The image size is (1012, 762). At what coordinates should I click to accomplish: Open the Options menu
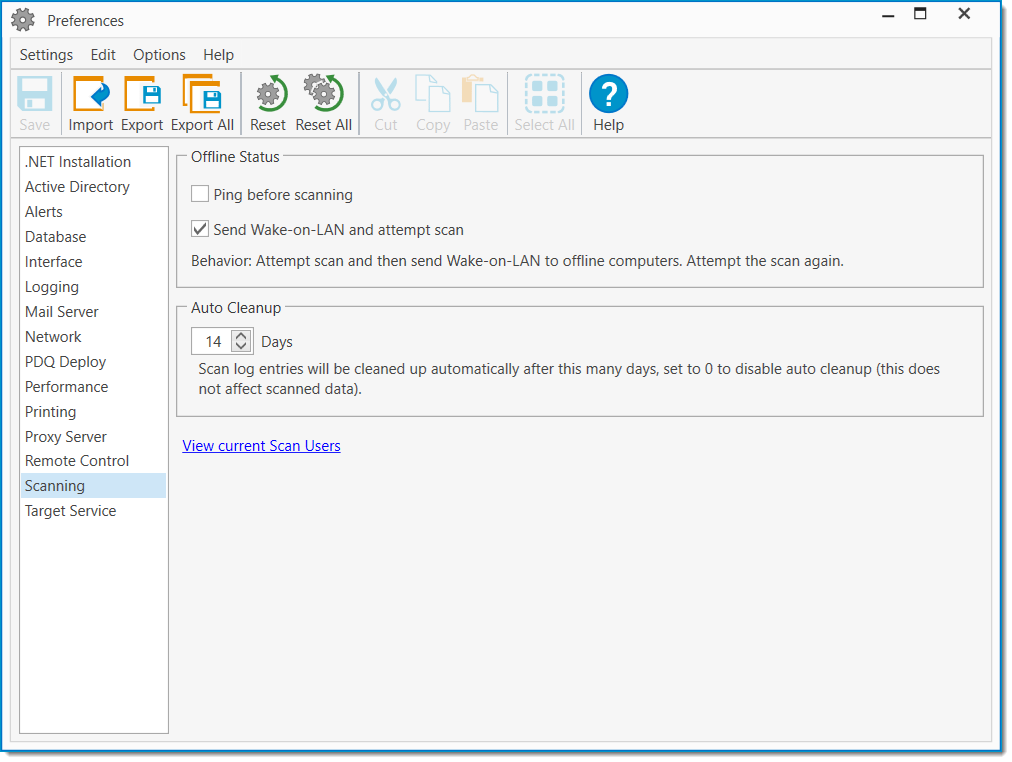[x=159, y=55]
